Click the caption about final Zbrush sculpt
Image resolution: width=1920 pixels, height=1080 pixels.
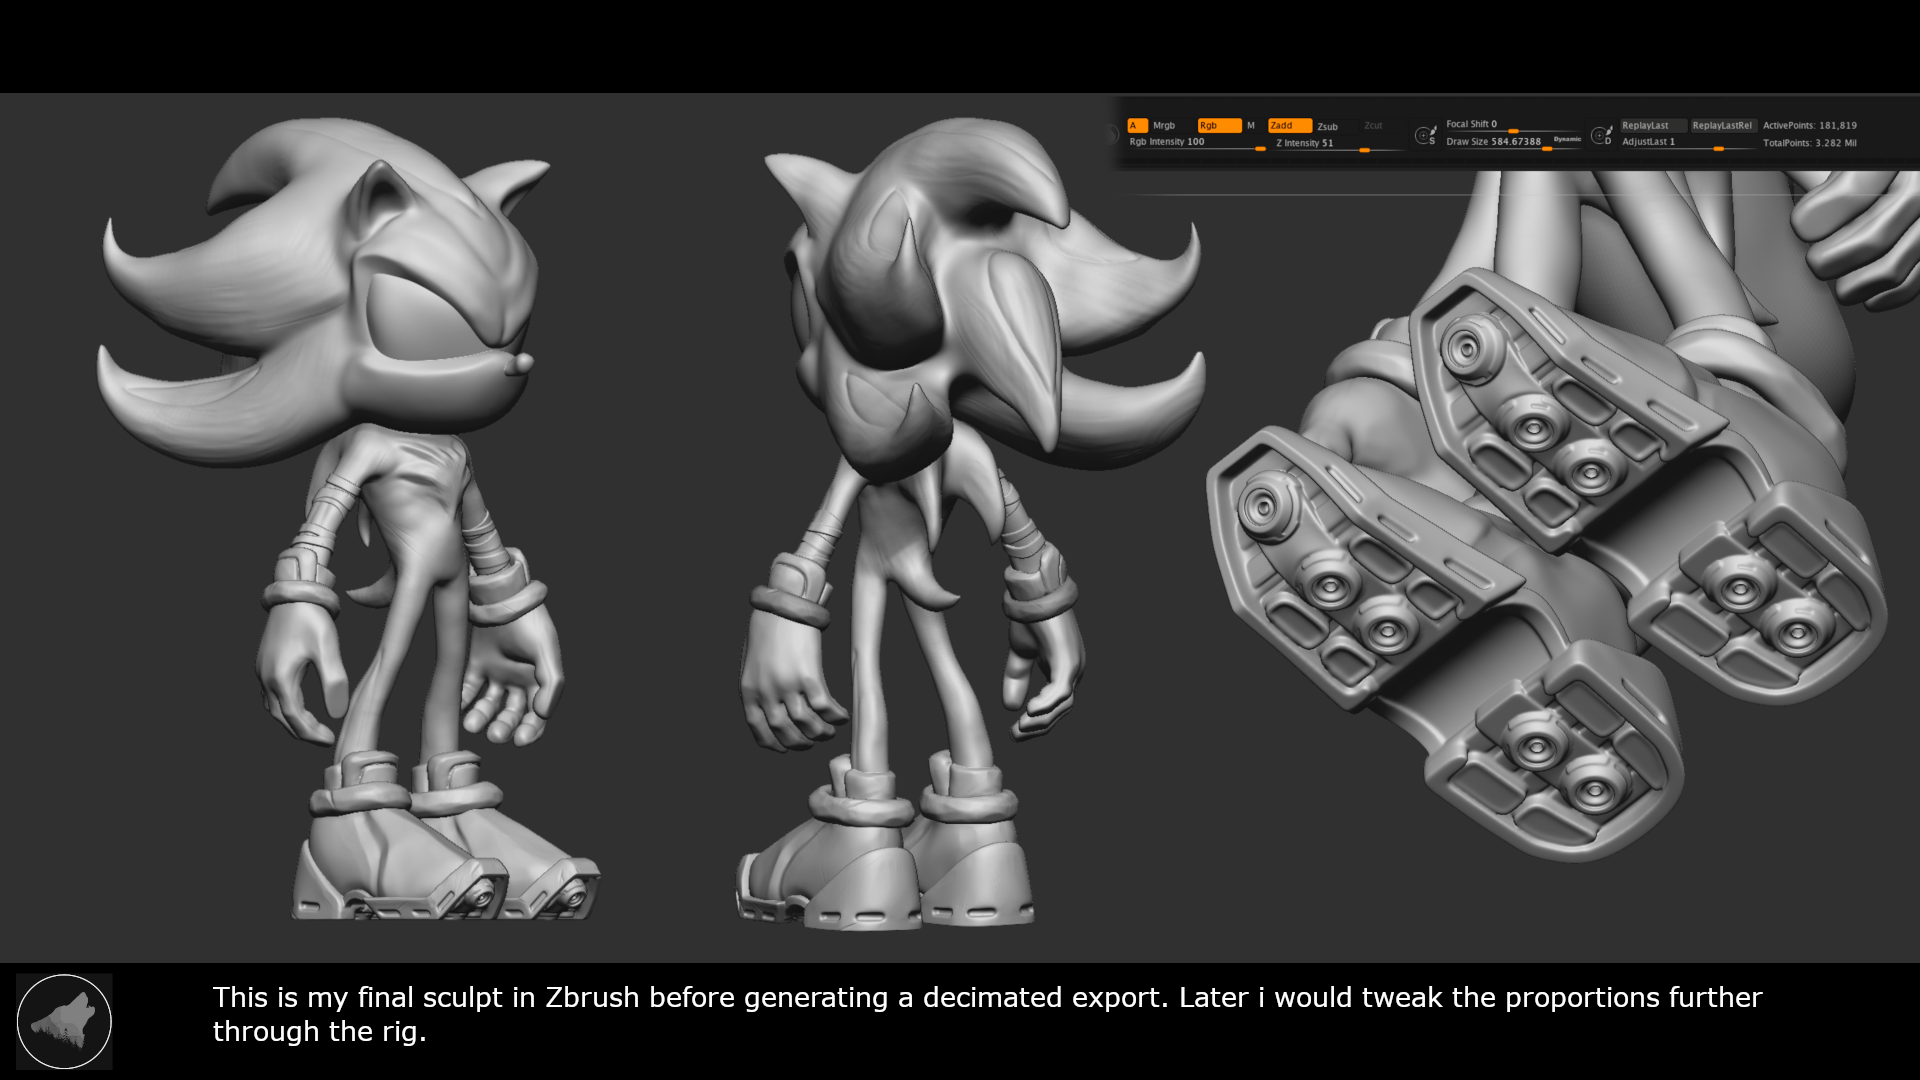(987, 1014)
